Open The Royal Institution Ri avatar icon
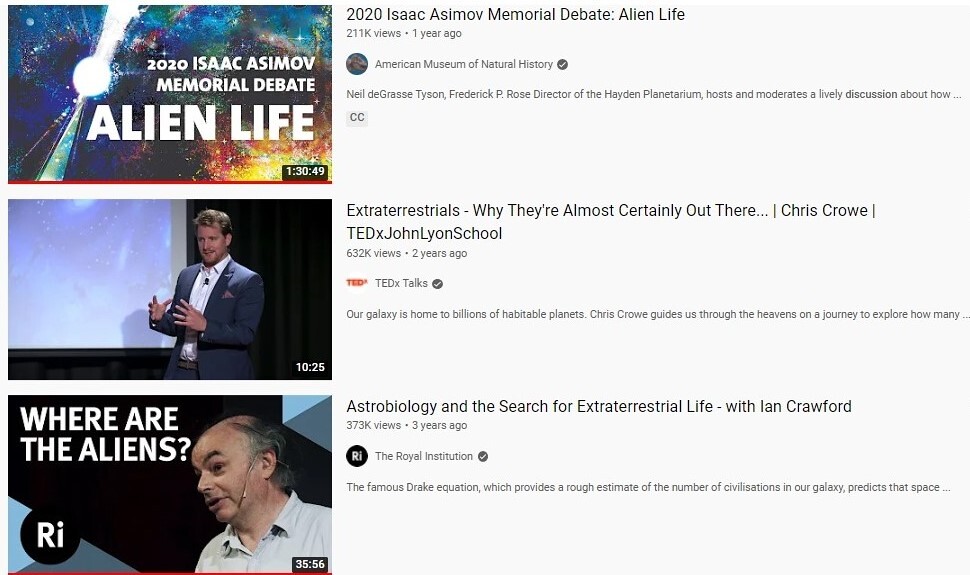Image resolution: width=970 pixels, height=575 pixels. [x=357, y=456]
